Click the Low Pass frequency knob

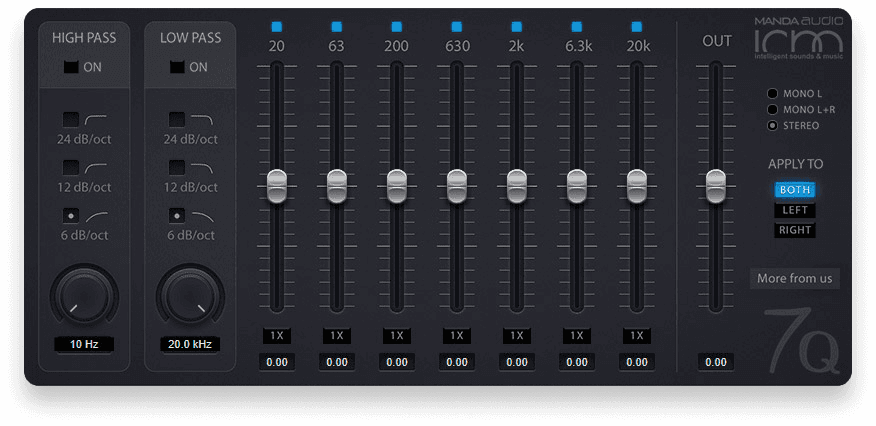pos(189,293)
